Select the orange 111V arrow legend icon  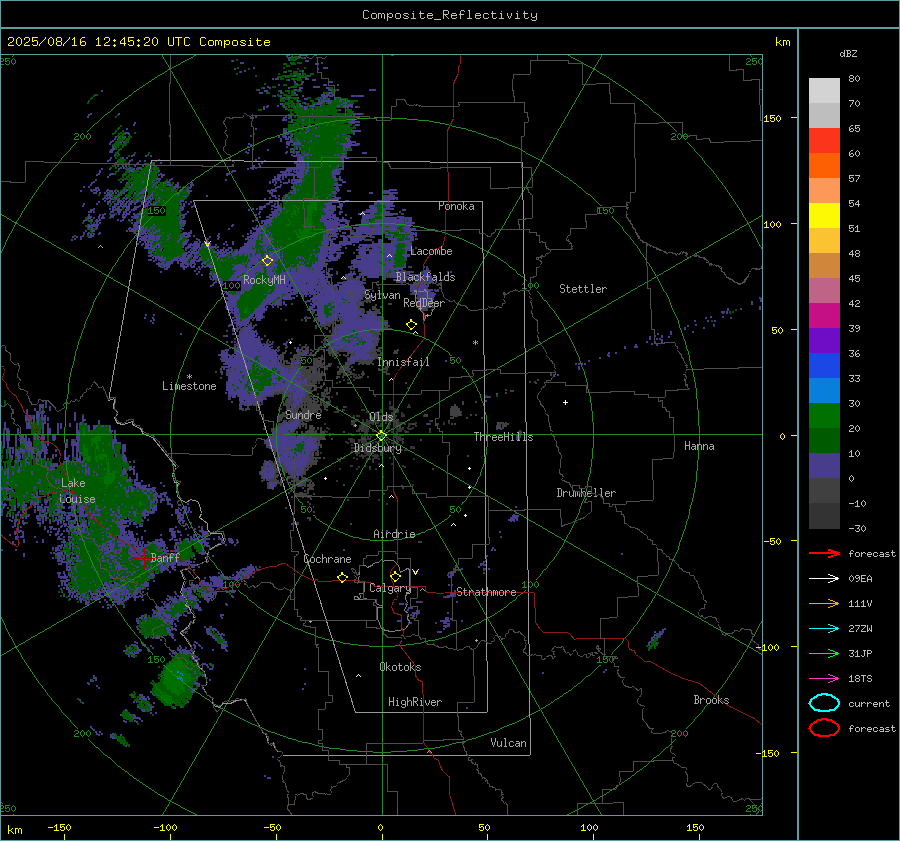(x=824, y=603)
